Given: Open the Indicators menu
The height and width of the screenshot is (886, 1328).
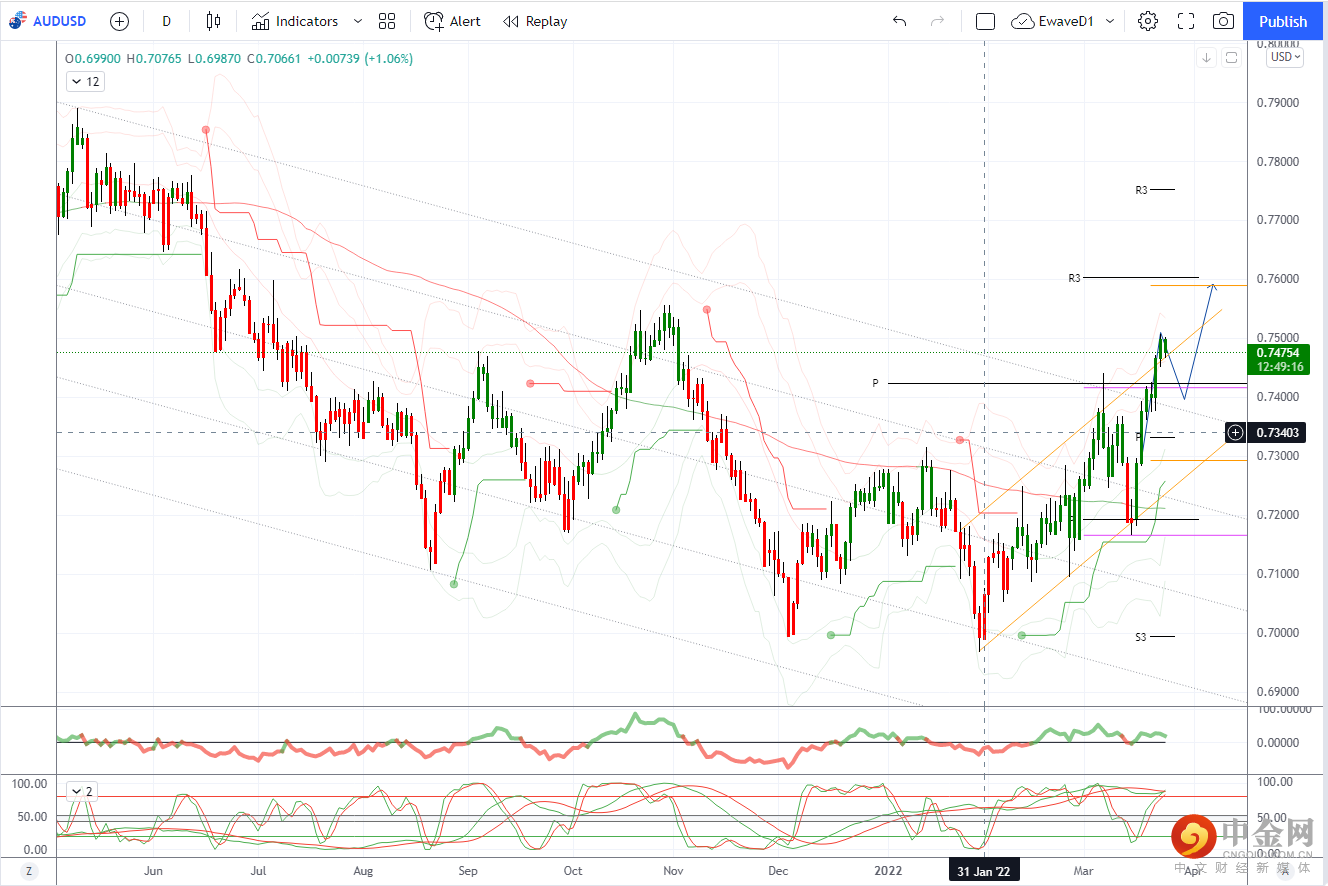Looking at the screenshot, I should 295,21.
